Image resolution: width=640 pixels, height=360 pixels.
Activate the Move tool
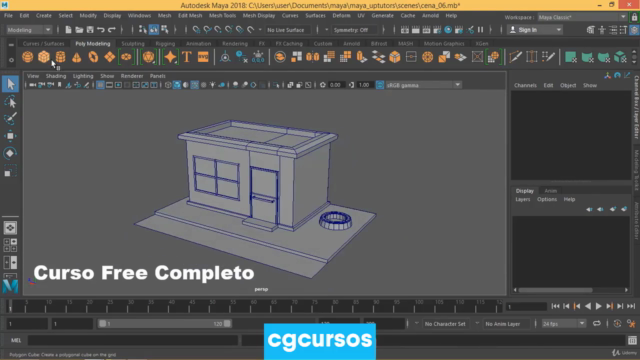[10, 136]
